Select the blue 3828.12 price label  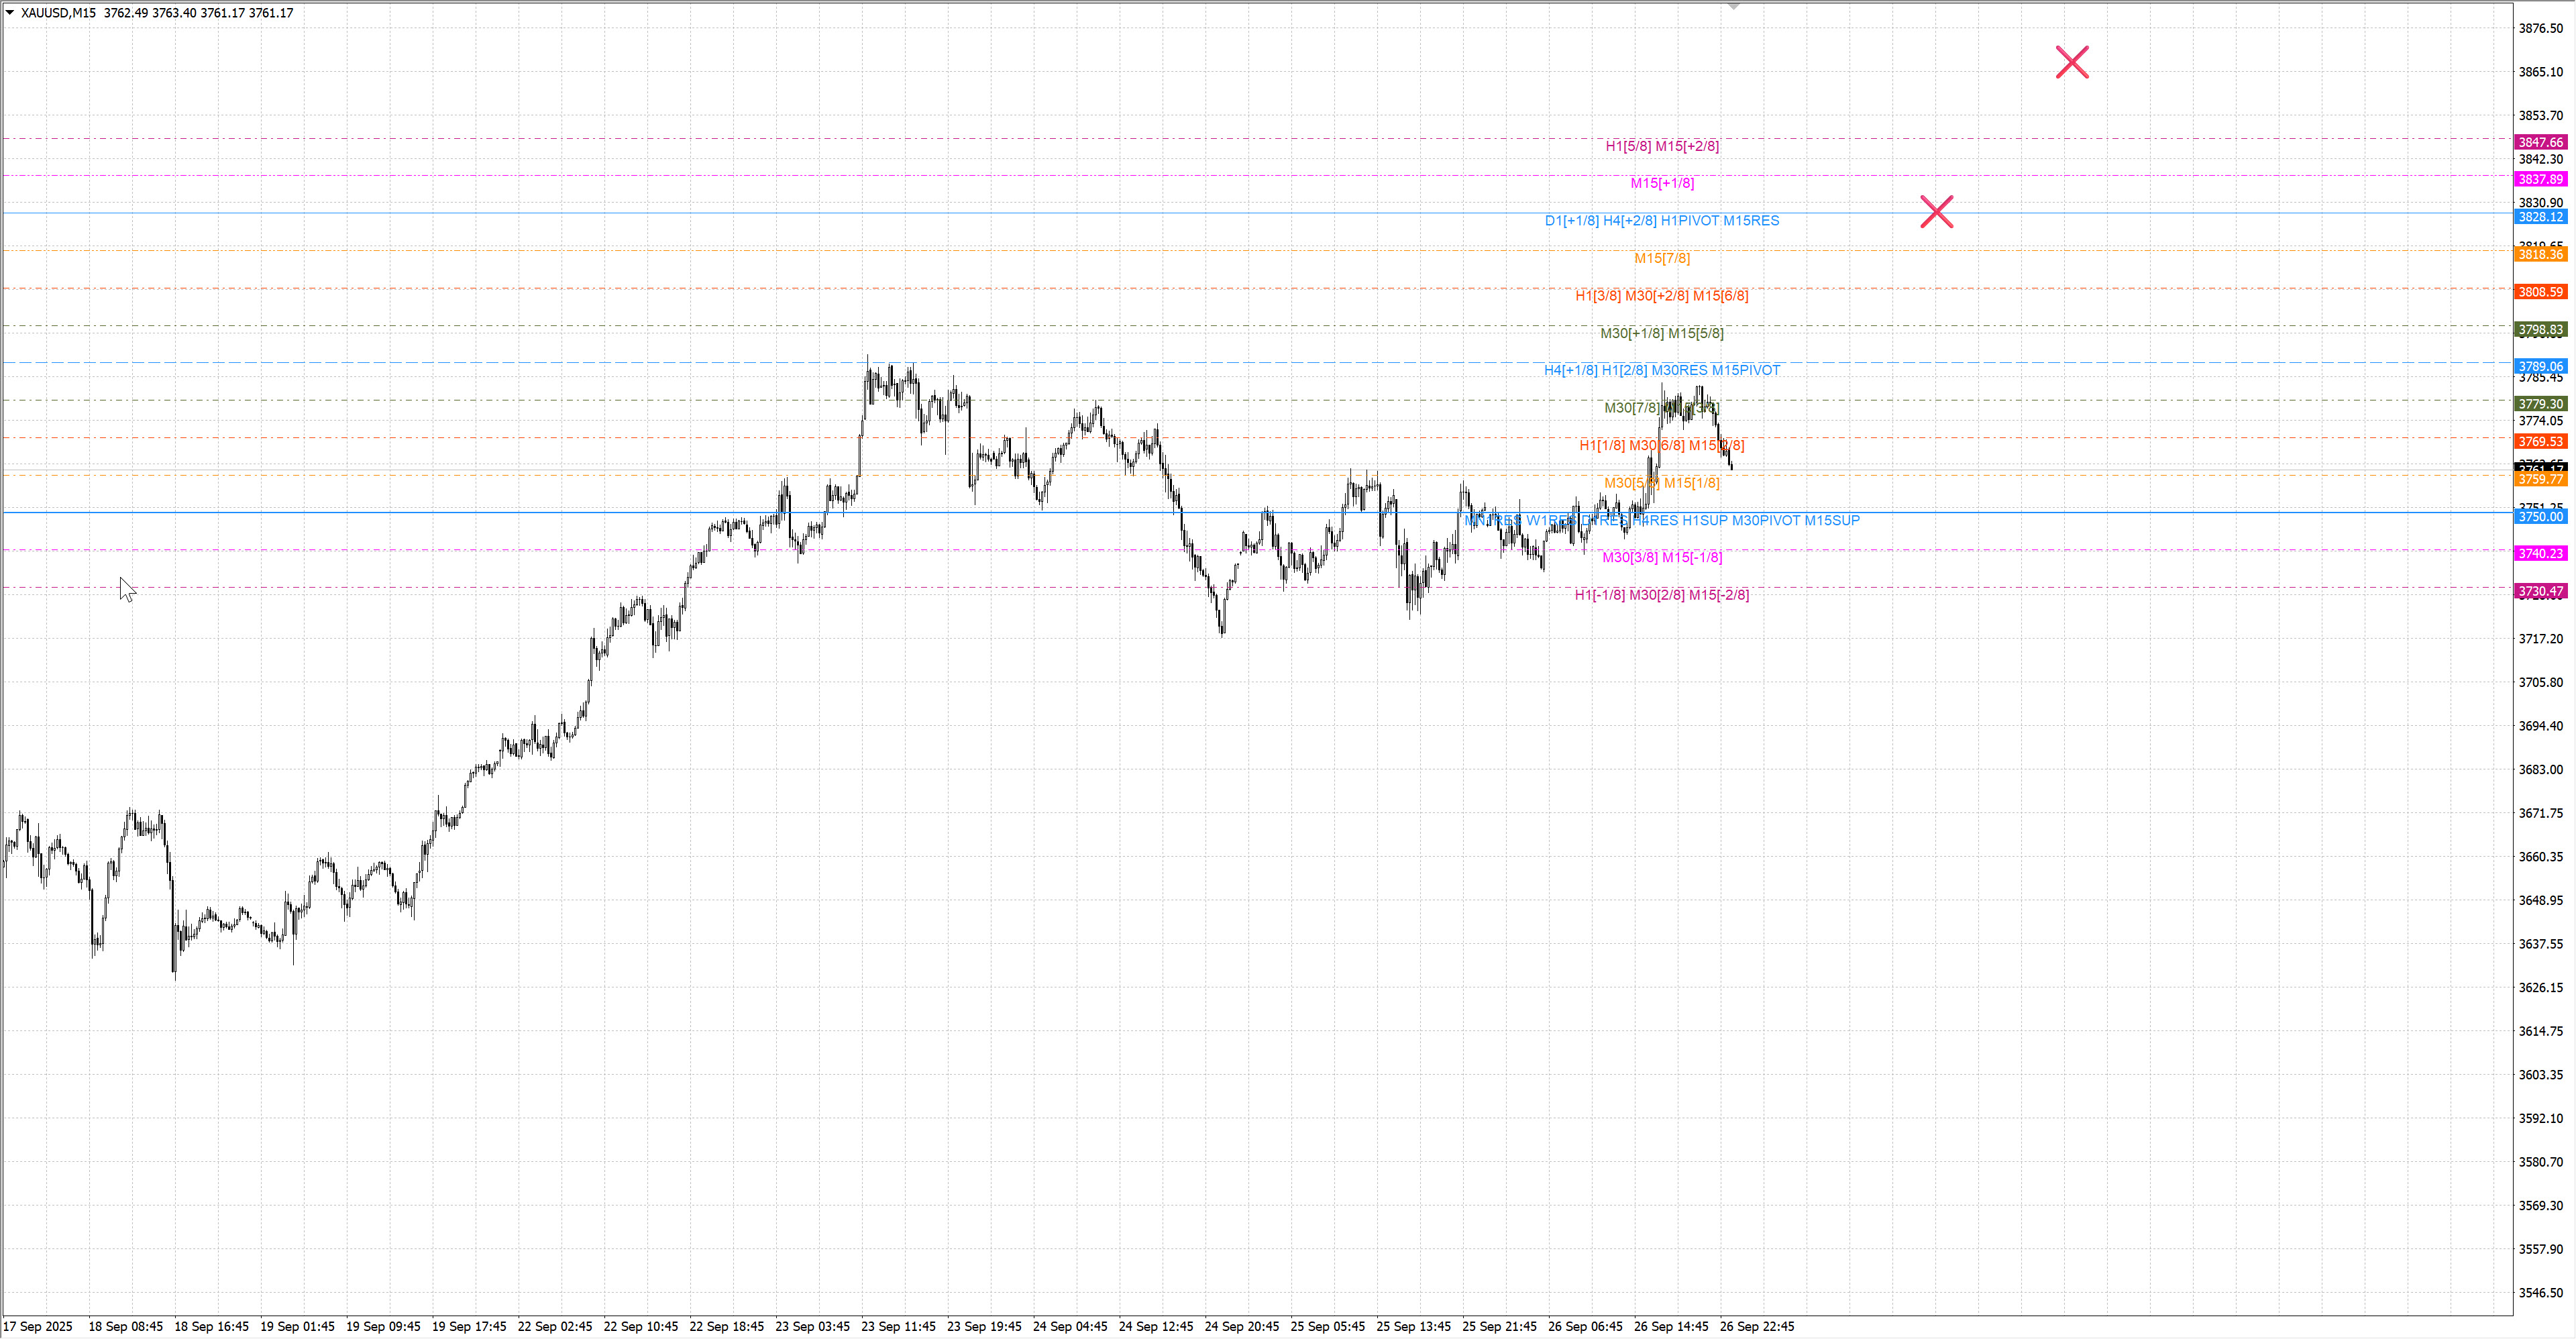(x=2540, y=217)
